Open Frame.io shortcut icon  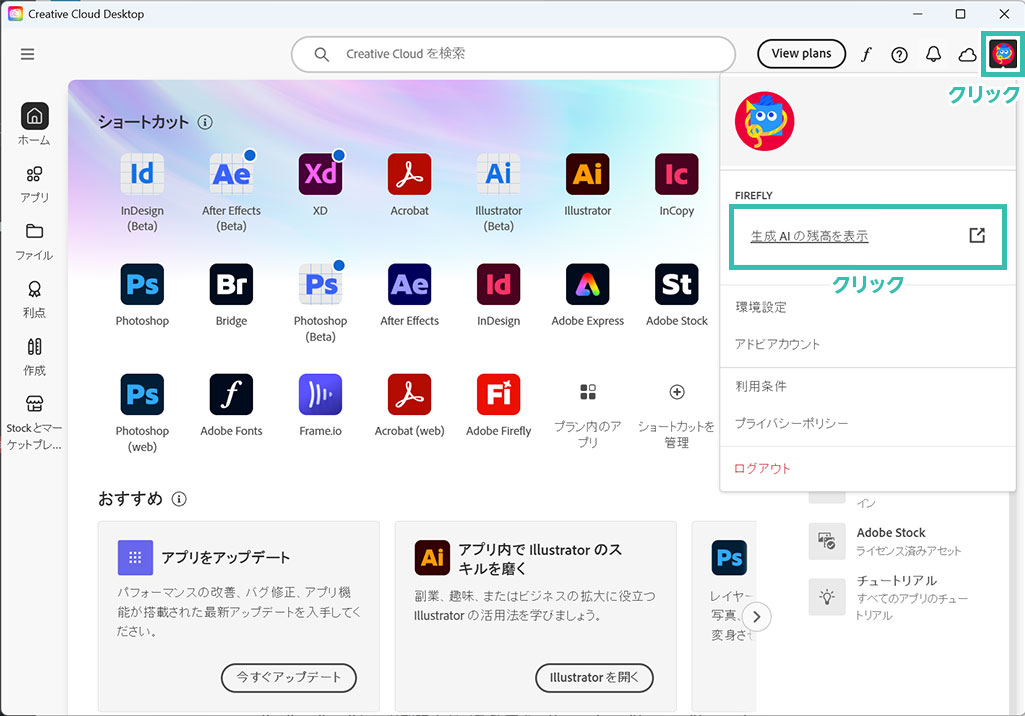click(320, 395)
